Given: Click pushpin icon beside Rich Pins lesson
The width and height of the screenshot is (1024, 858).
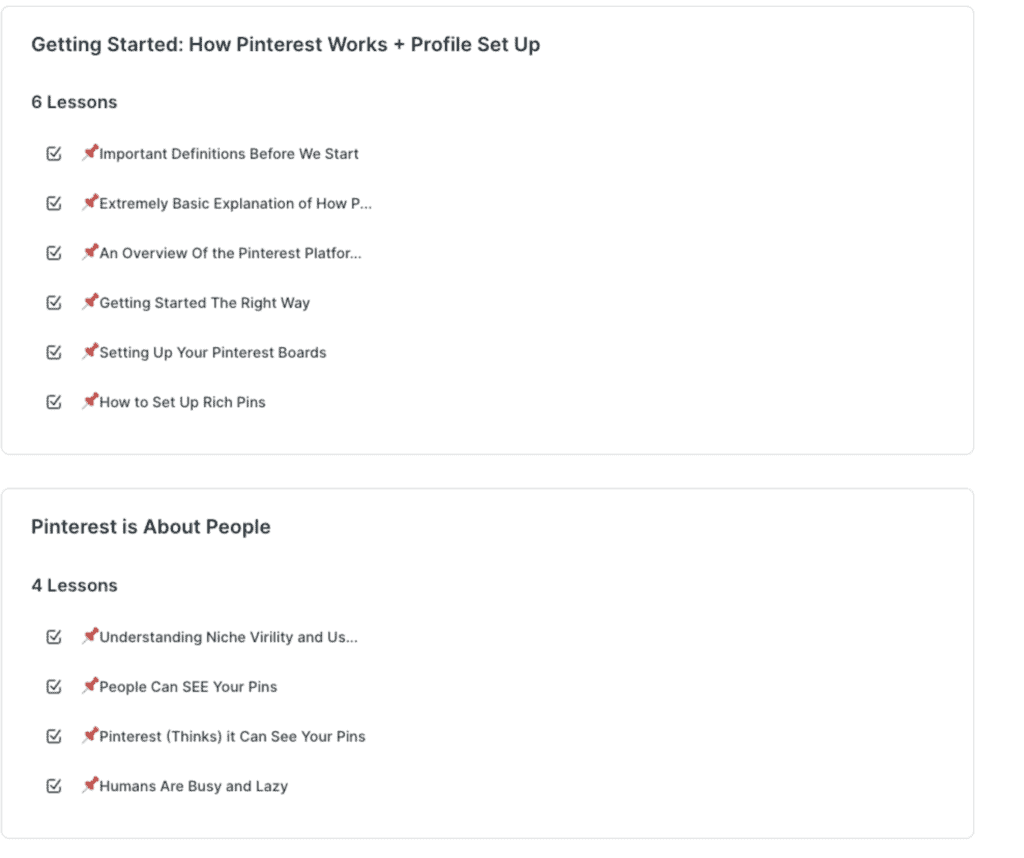Looking at the screenshot, I should click(x=90, y=401).
